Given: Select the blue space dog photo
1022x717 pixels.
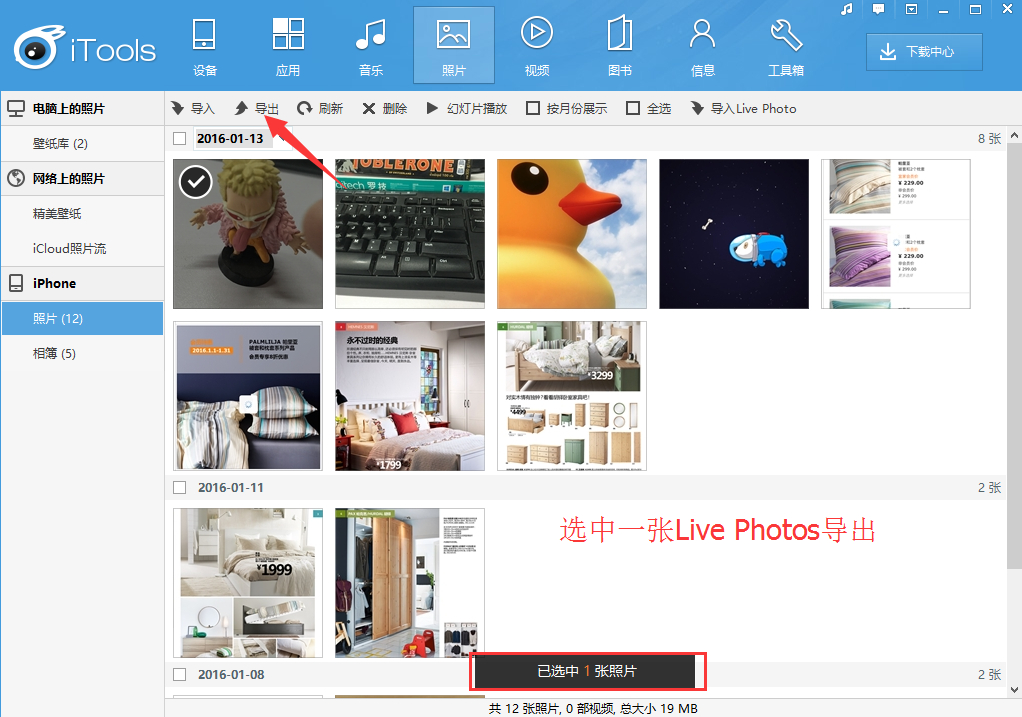Looking at the screenshot, I should (734, 233).
